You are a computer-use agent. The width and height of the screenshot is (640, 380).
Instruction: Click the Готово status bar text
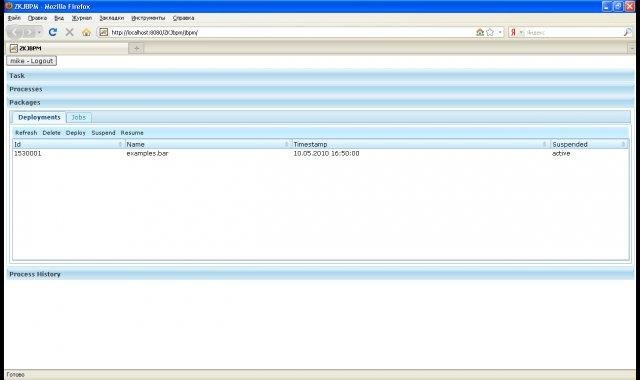(16, 375)
